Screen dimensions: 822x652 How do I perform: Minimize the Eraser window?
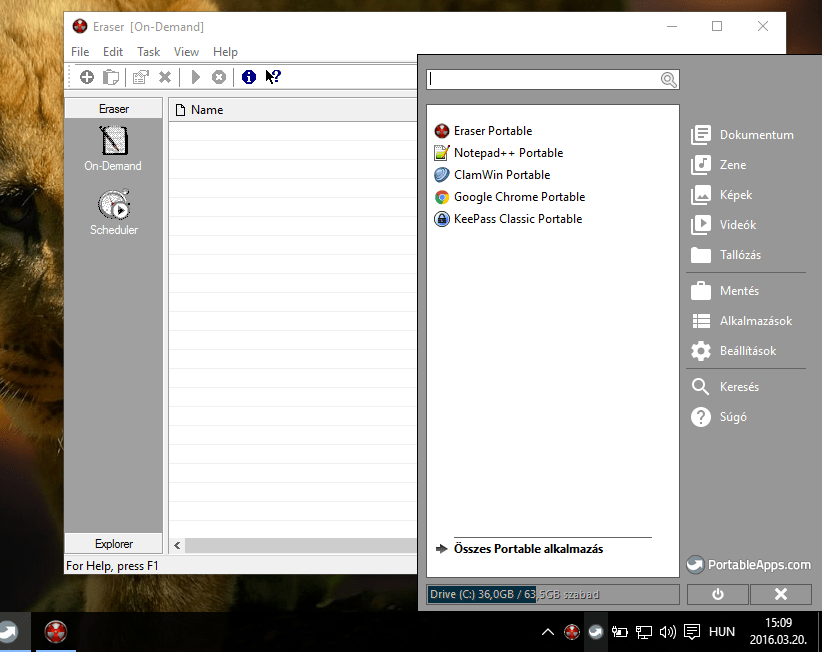(x=672, y=26)
